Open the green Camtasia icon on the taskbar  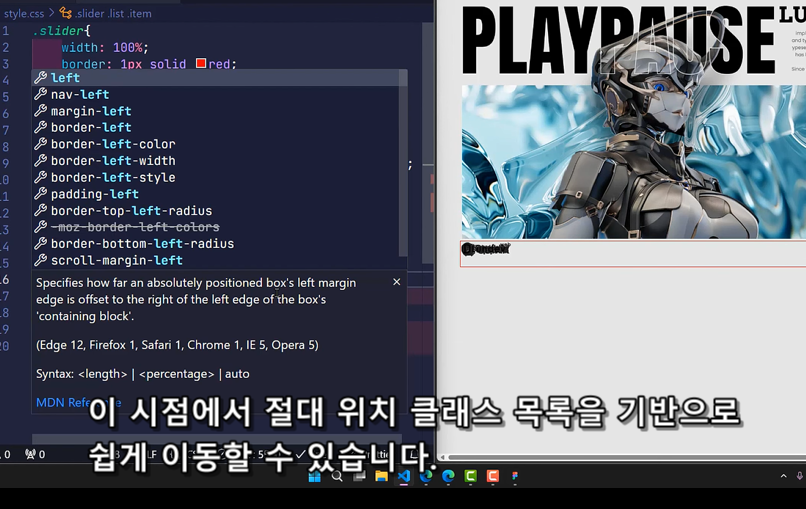click(x=470, y=477)
